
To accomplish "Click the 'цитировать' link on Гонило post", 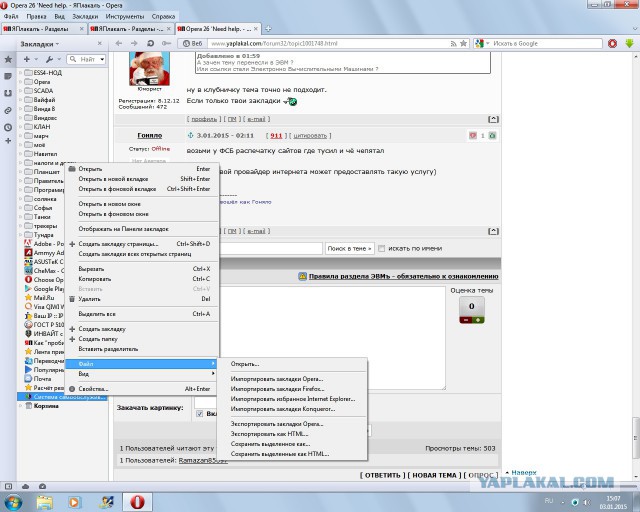I will pyautogui.click(x=310, y=136).
